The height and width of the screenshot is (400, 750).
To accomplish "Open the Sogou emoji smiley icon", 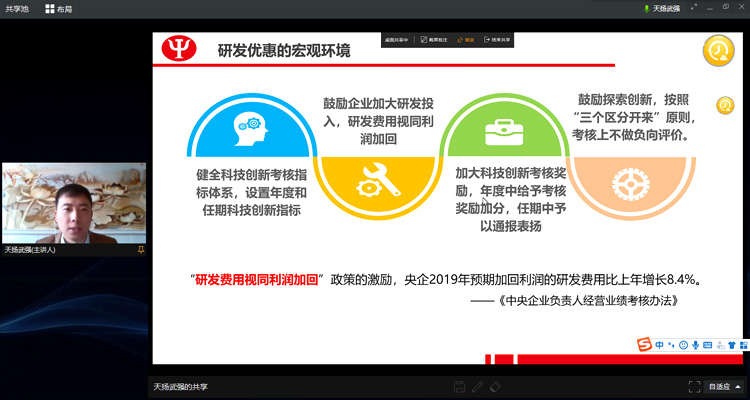I will pos(683,345).
